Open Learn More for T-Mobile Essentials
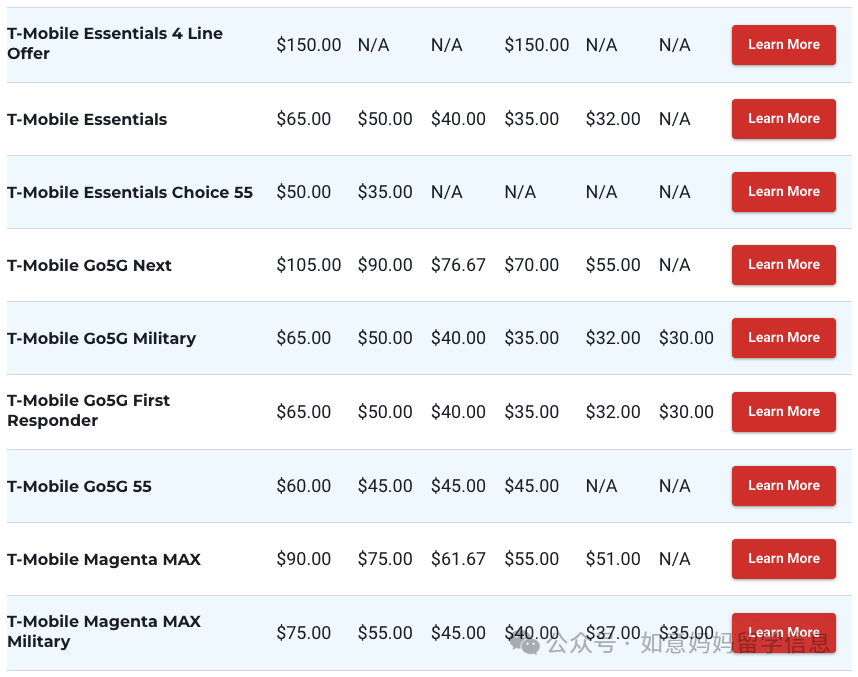 (784, 119)
